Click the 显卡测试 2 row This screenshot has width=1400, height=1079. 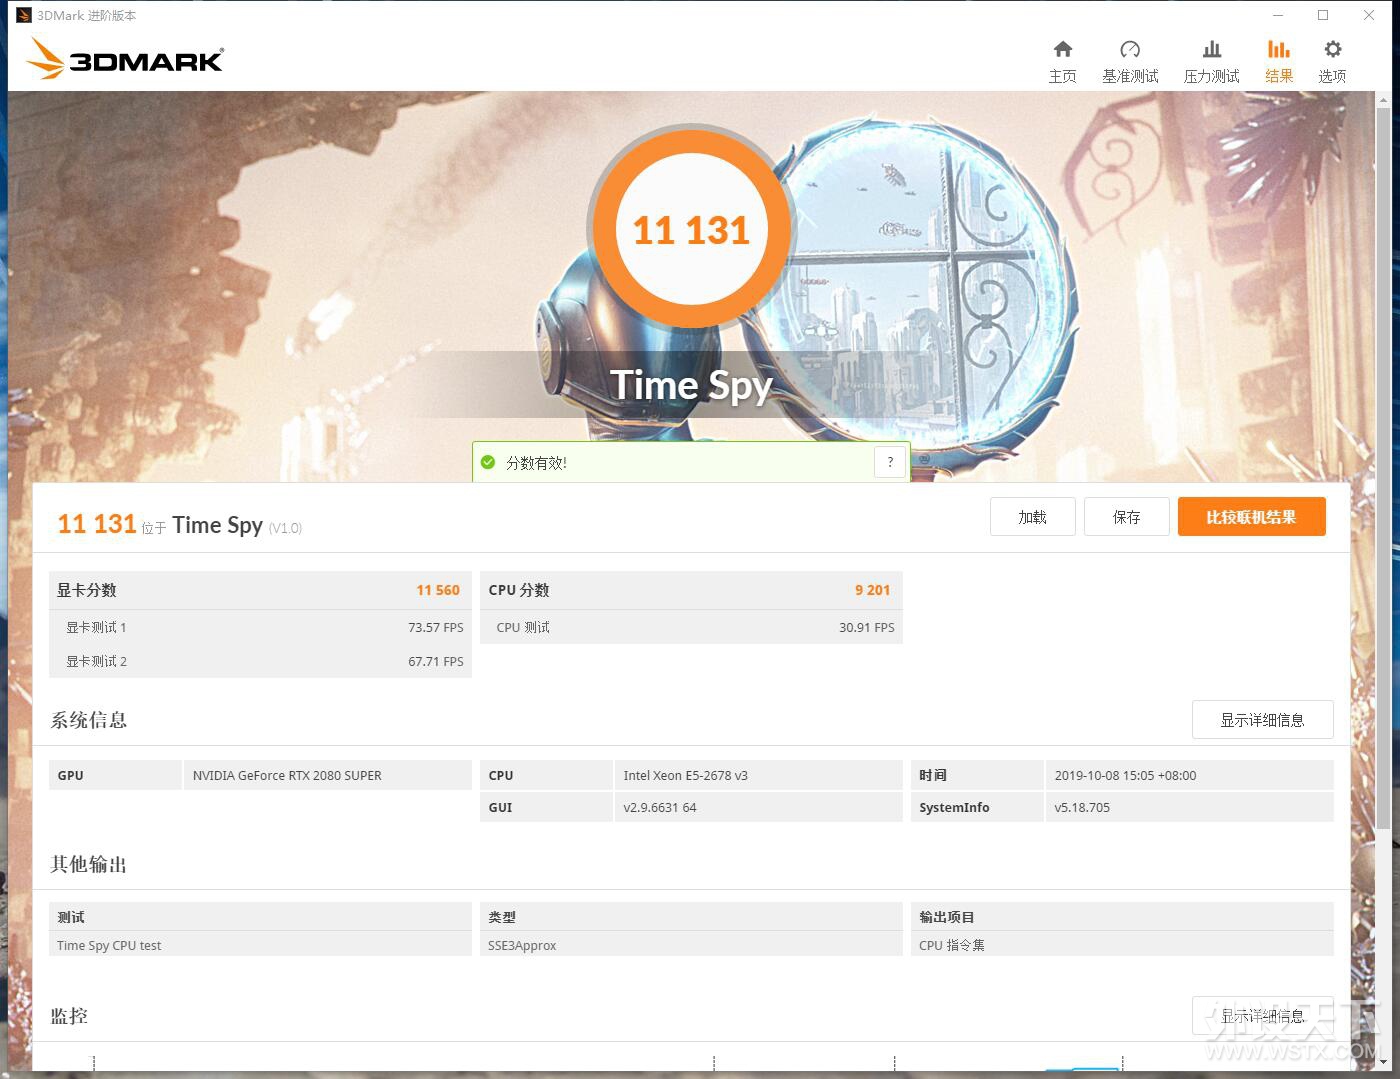tap(260, 661)
